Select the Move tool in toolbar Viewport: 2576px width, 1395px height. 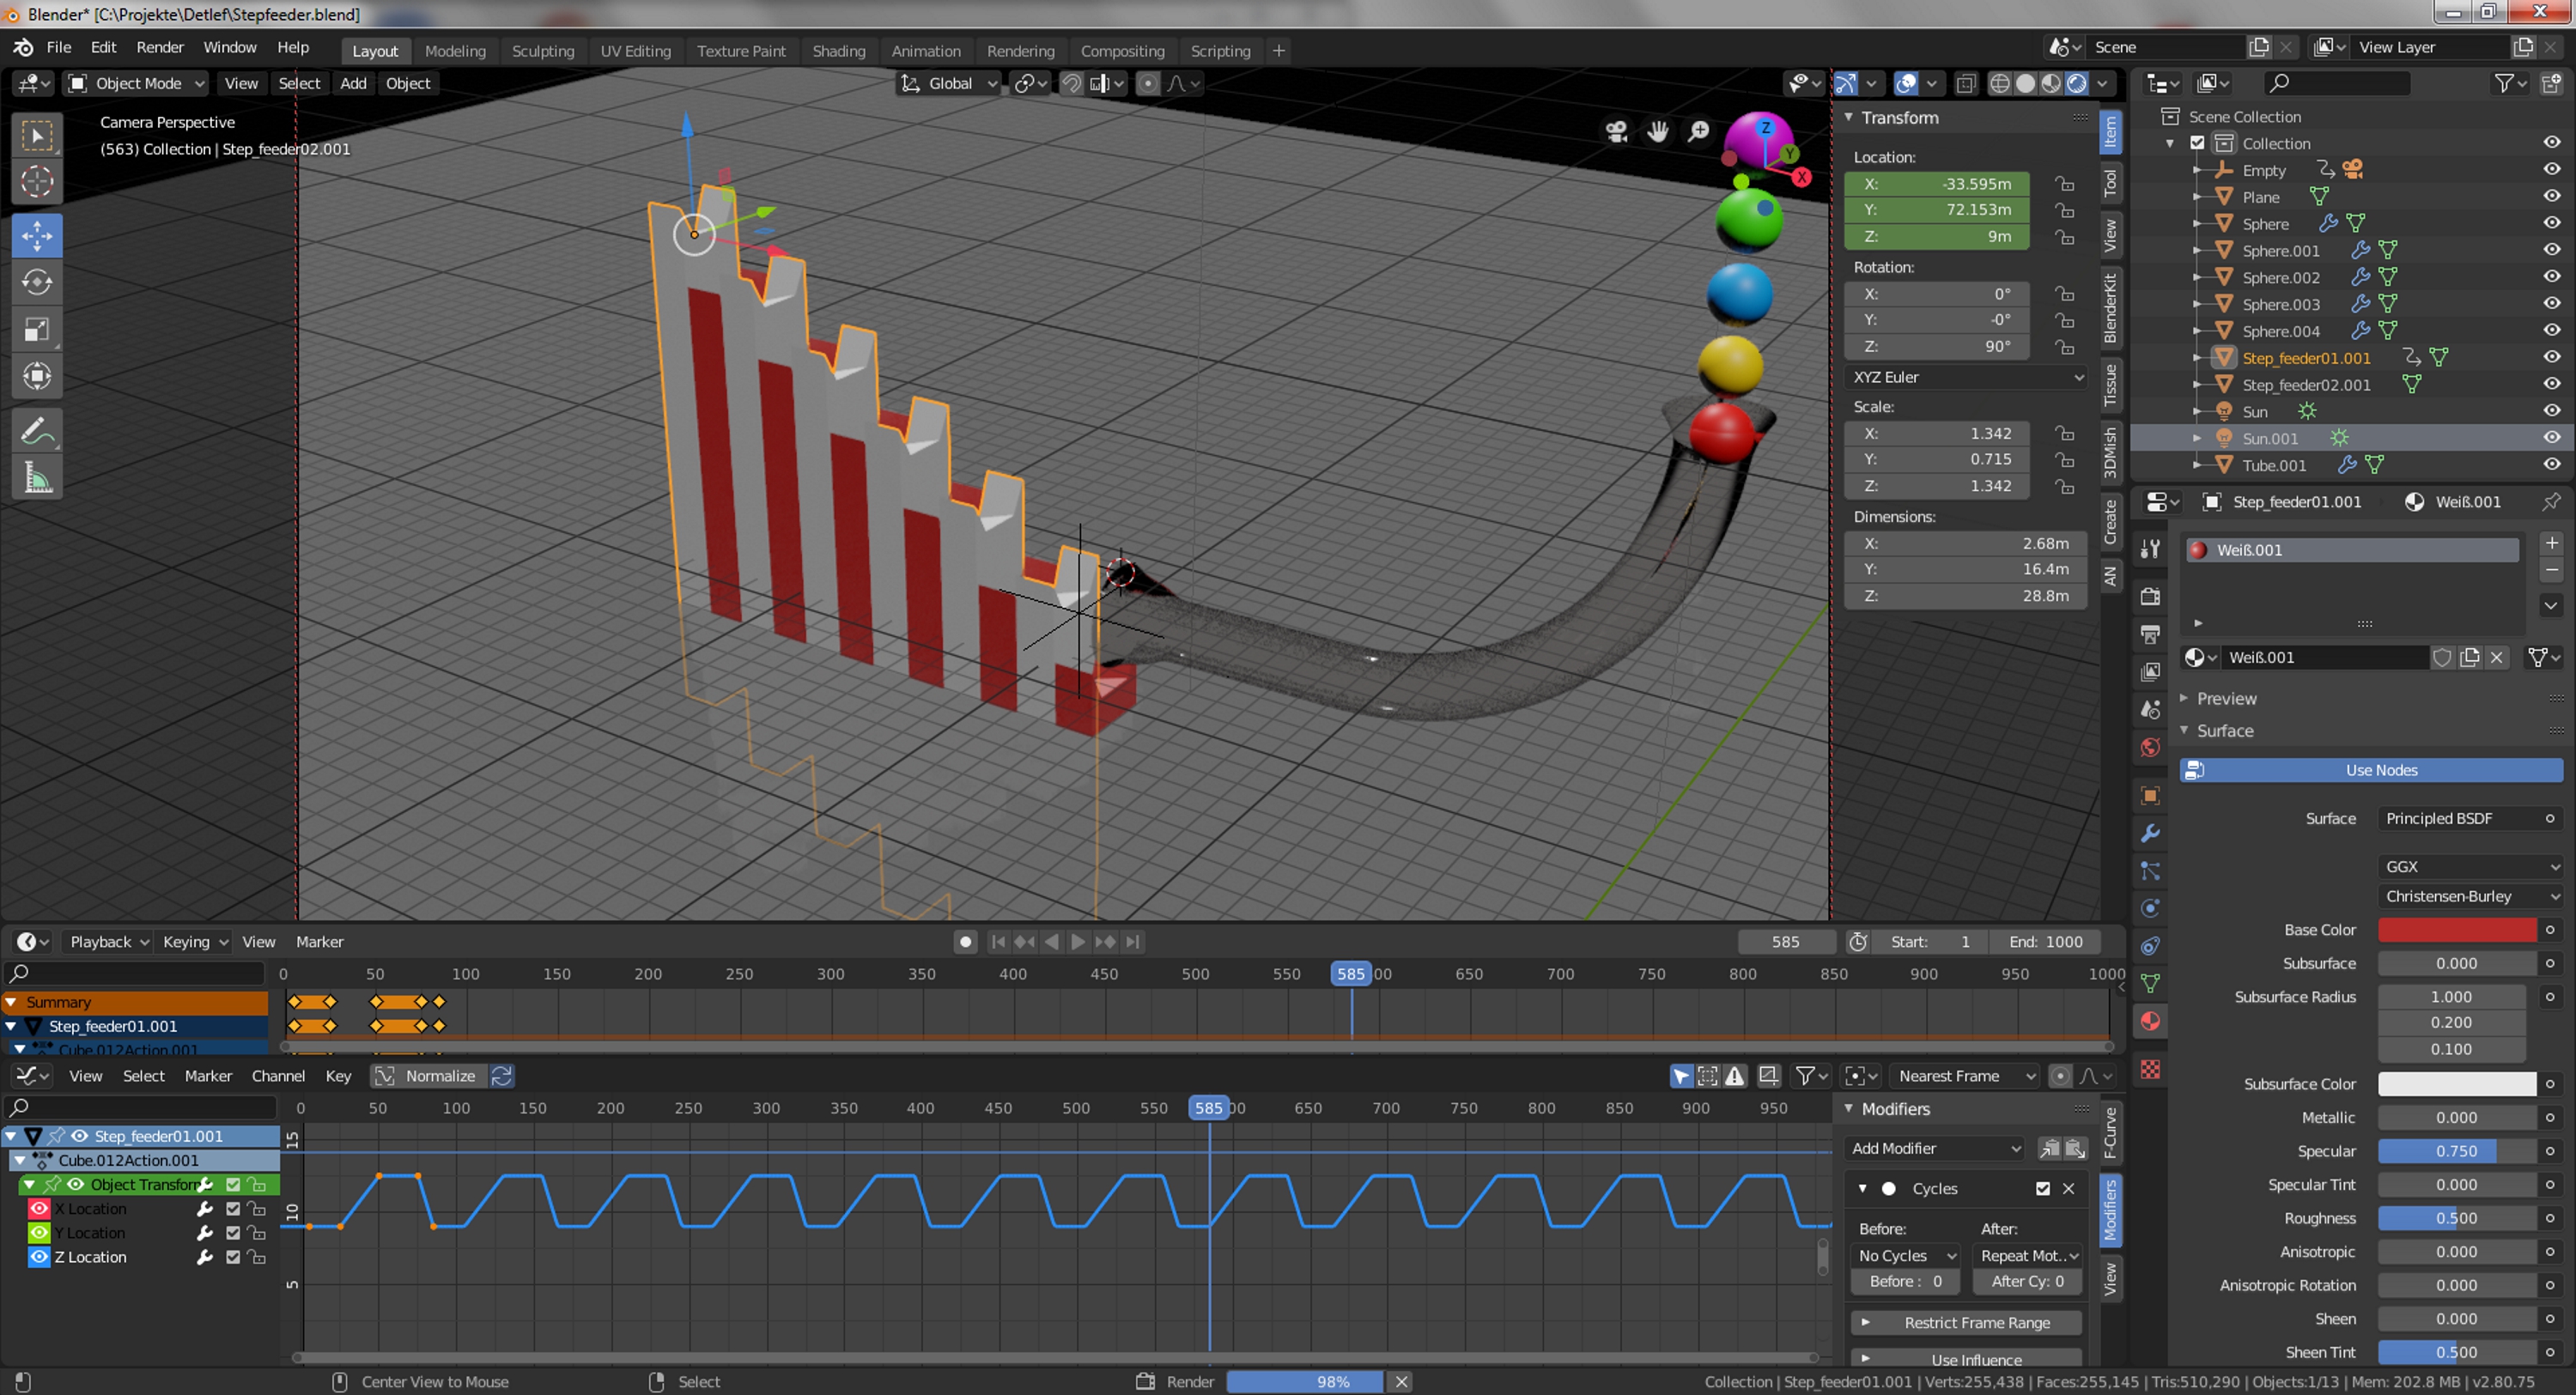pyautogui.click(x=37, y=236)
